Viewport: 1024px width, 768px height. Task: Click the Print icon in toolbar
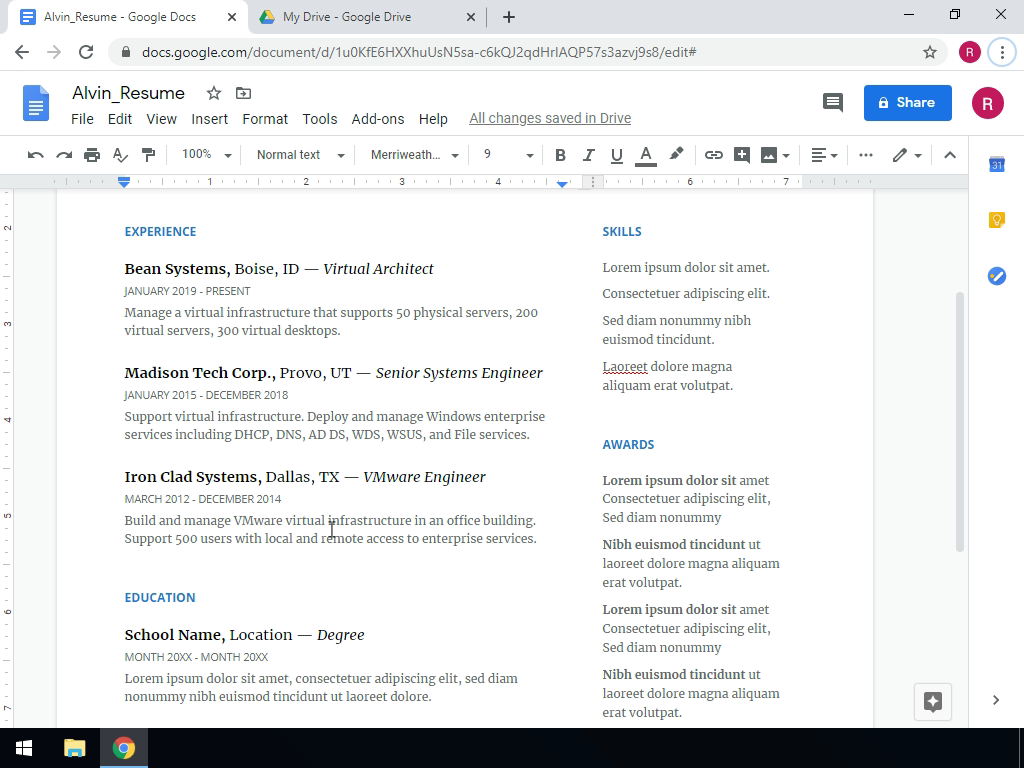[92, 155]
